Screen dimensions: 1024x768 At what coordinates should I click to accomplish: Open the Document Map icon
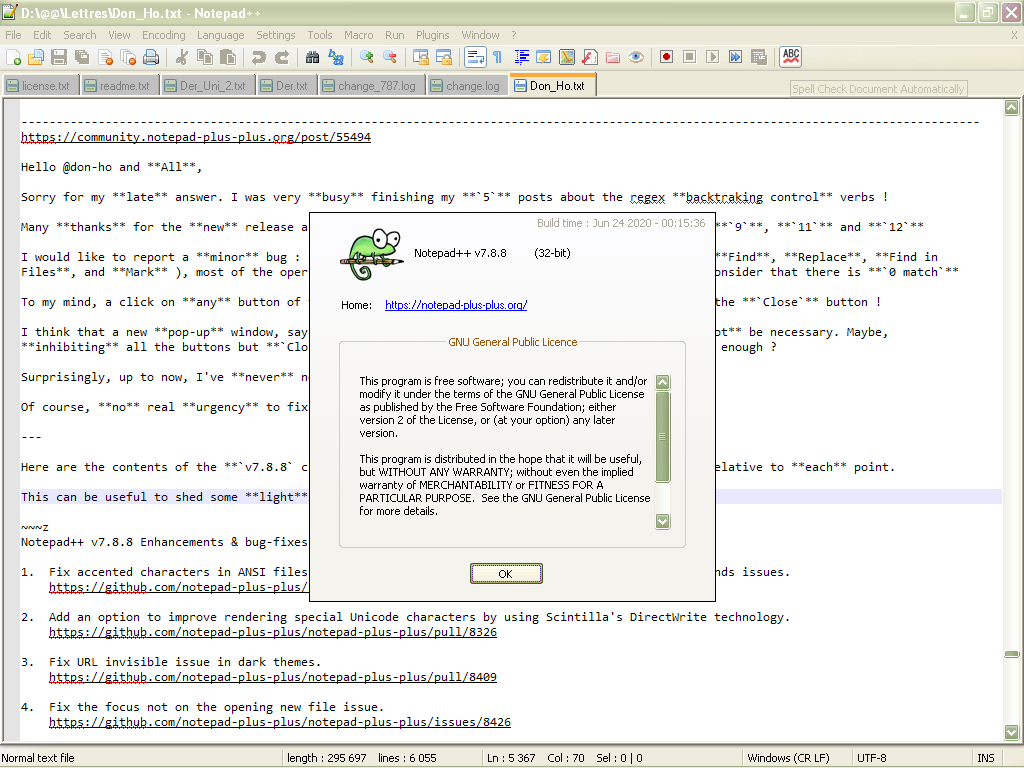coord(567,57)
